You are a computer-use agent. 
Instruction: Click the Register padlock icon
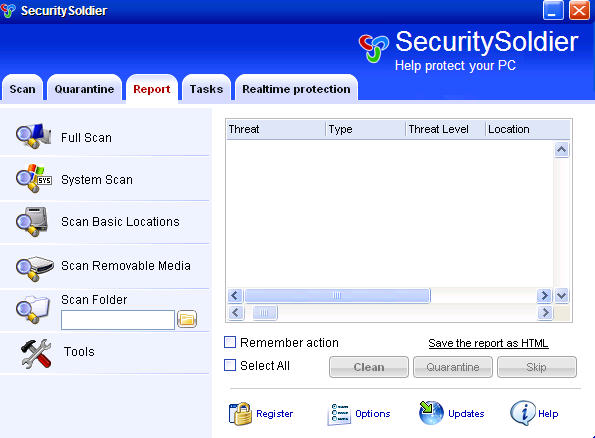240,414
